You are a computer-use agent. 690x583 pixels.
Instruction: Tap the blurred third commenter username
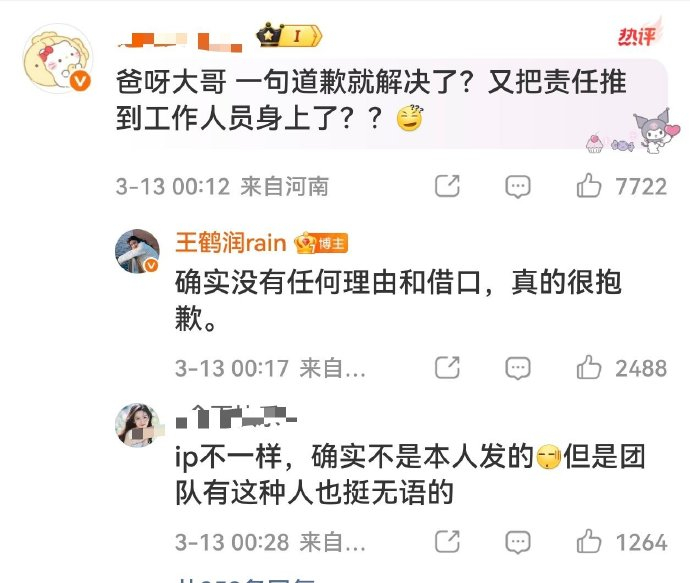(x=236, y=417)
